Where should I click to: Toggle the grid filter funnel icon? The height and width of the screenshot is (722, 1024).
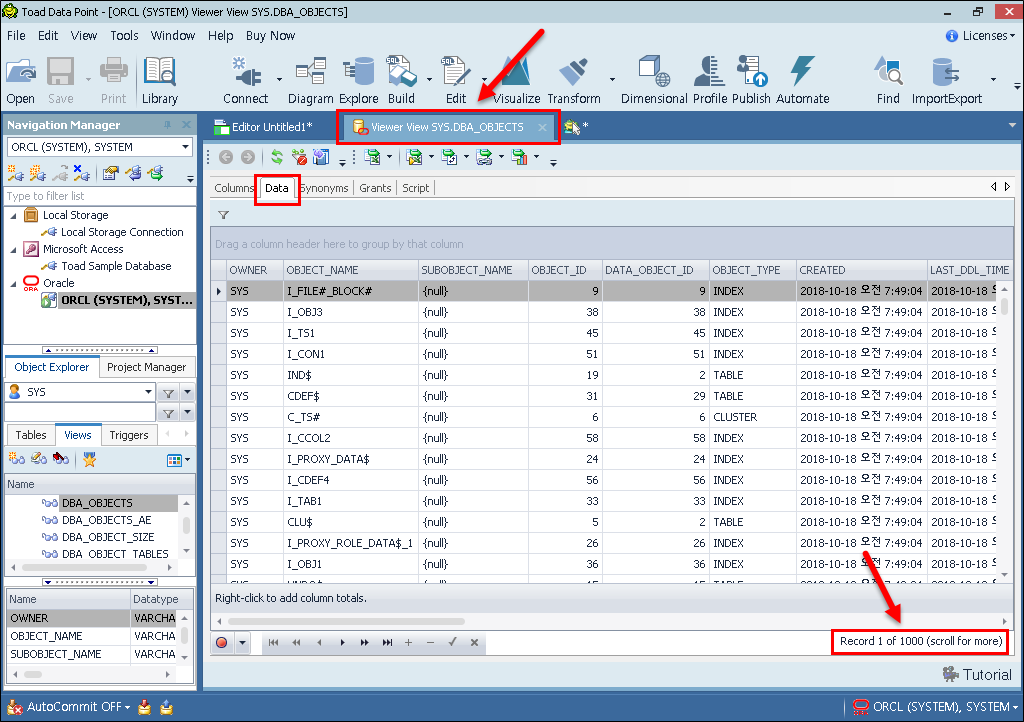(x=223, y=214)
